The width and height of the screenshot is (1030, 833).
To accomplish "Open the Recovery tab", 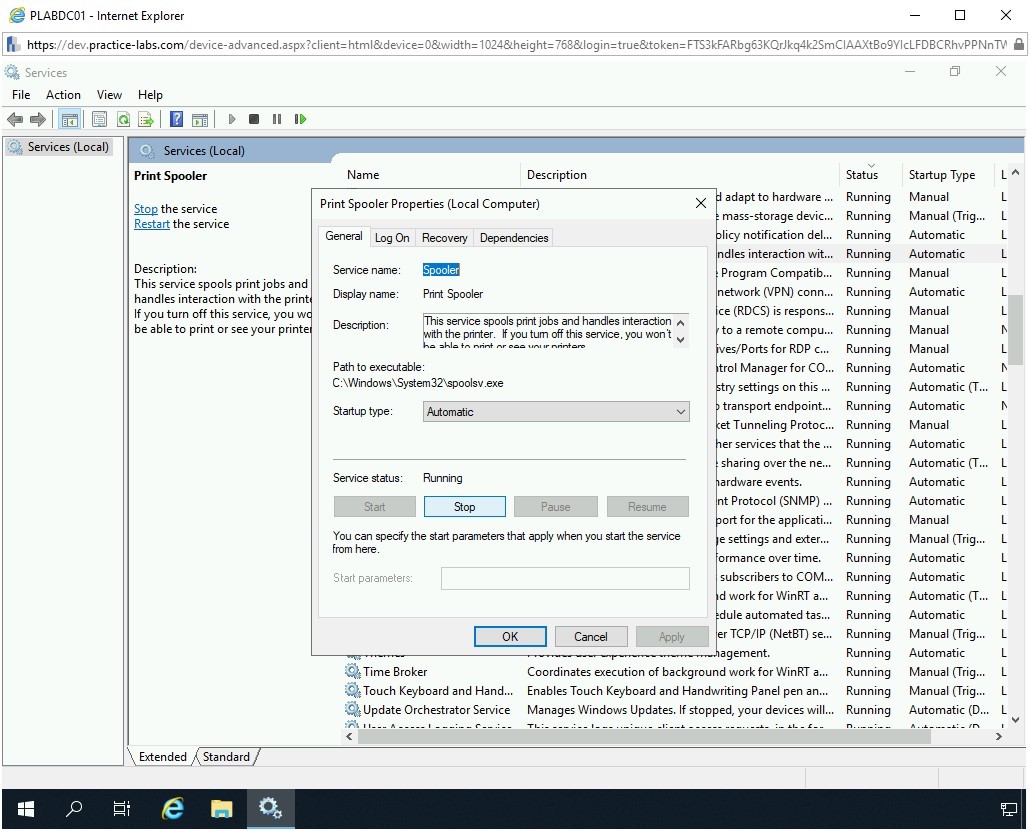I will click(x=444, y=238).
